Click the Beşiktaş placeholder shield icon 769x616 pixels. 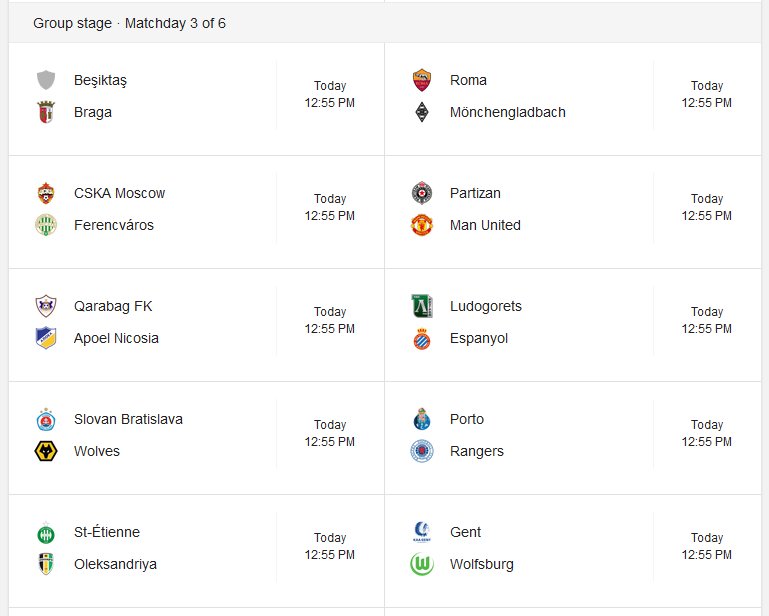coord(46,80)
